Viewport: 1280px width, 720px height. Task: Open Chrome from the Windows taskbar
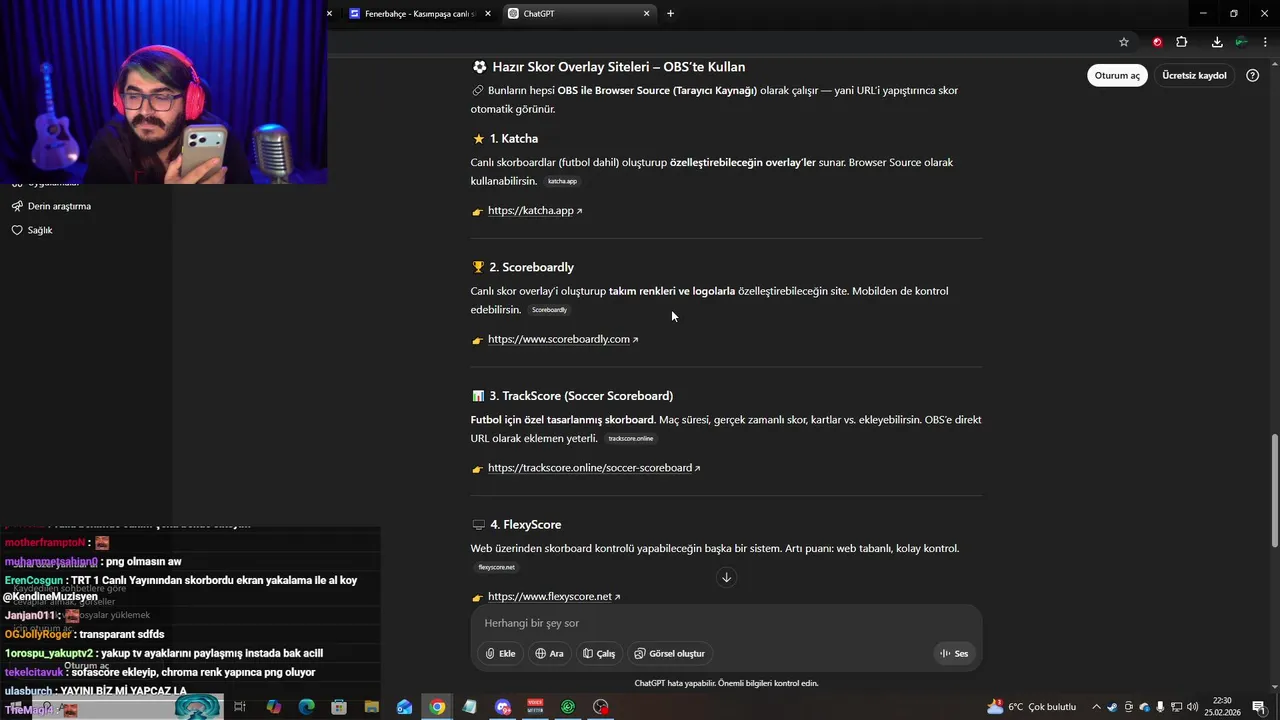(437, 707)
